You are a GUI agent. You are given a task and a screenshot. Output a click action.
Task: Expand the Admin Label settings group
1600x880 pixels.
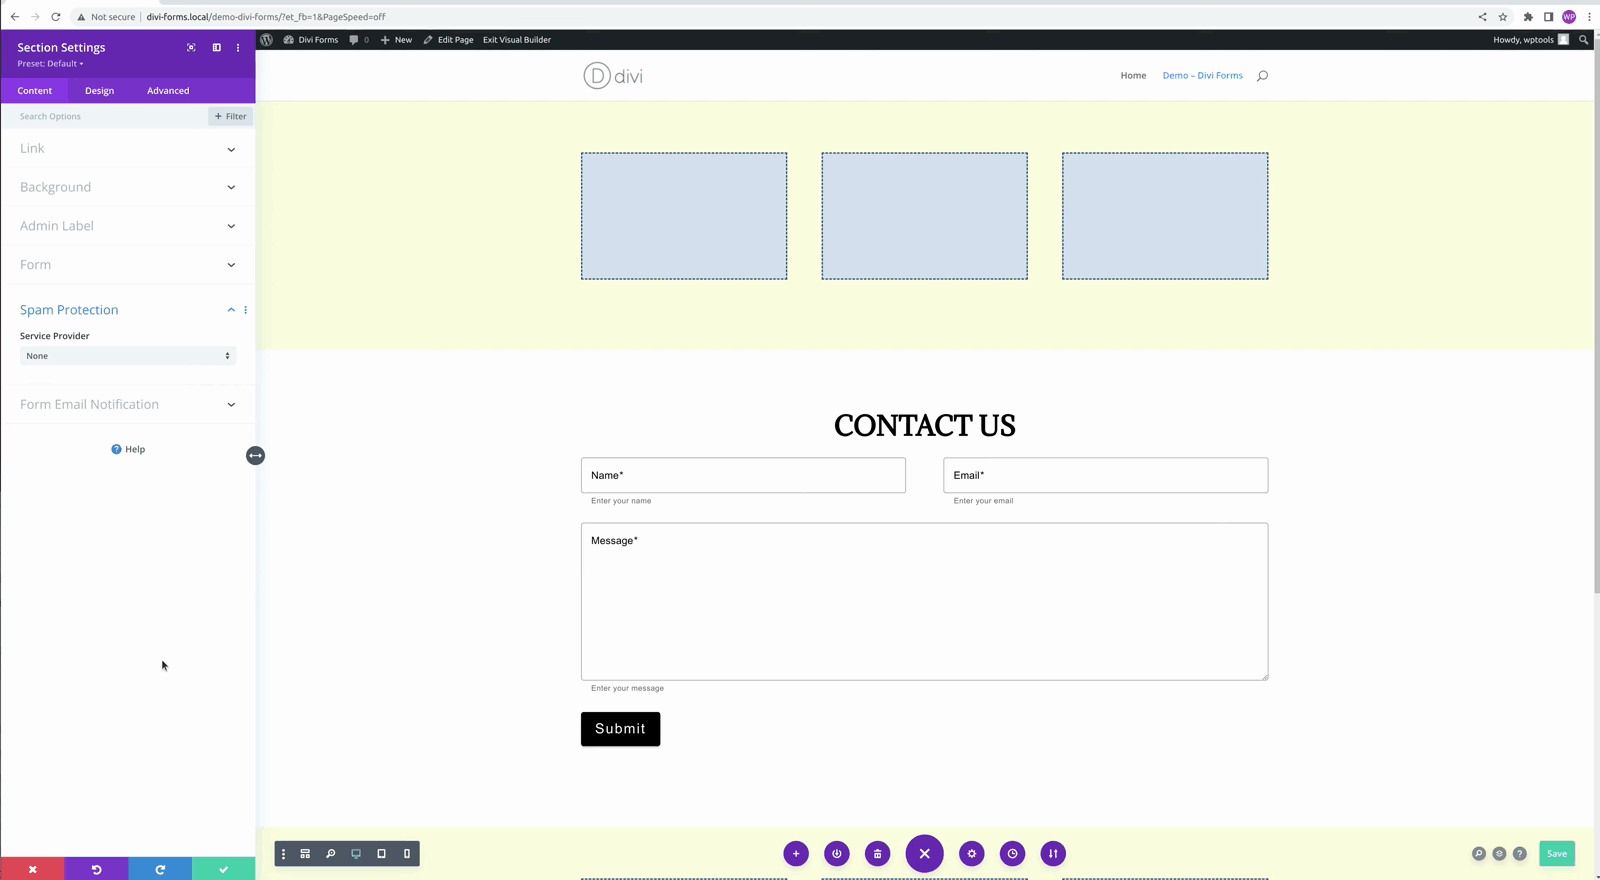(128, 226)
